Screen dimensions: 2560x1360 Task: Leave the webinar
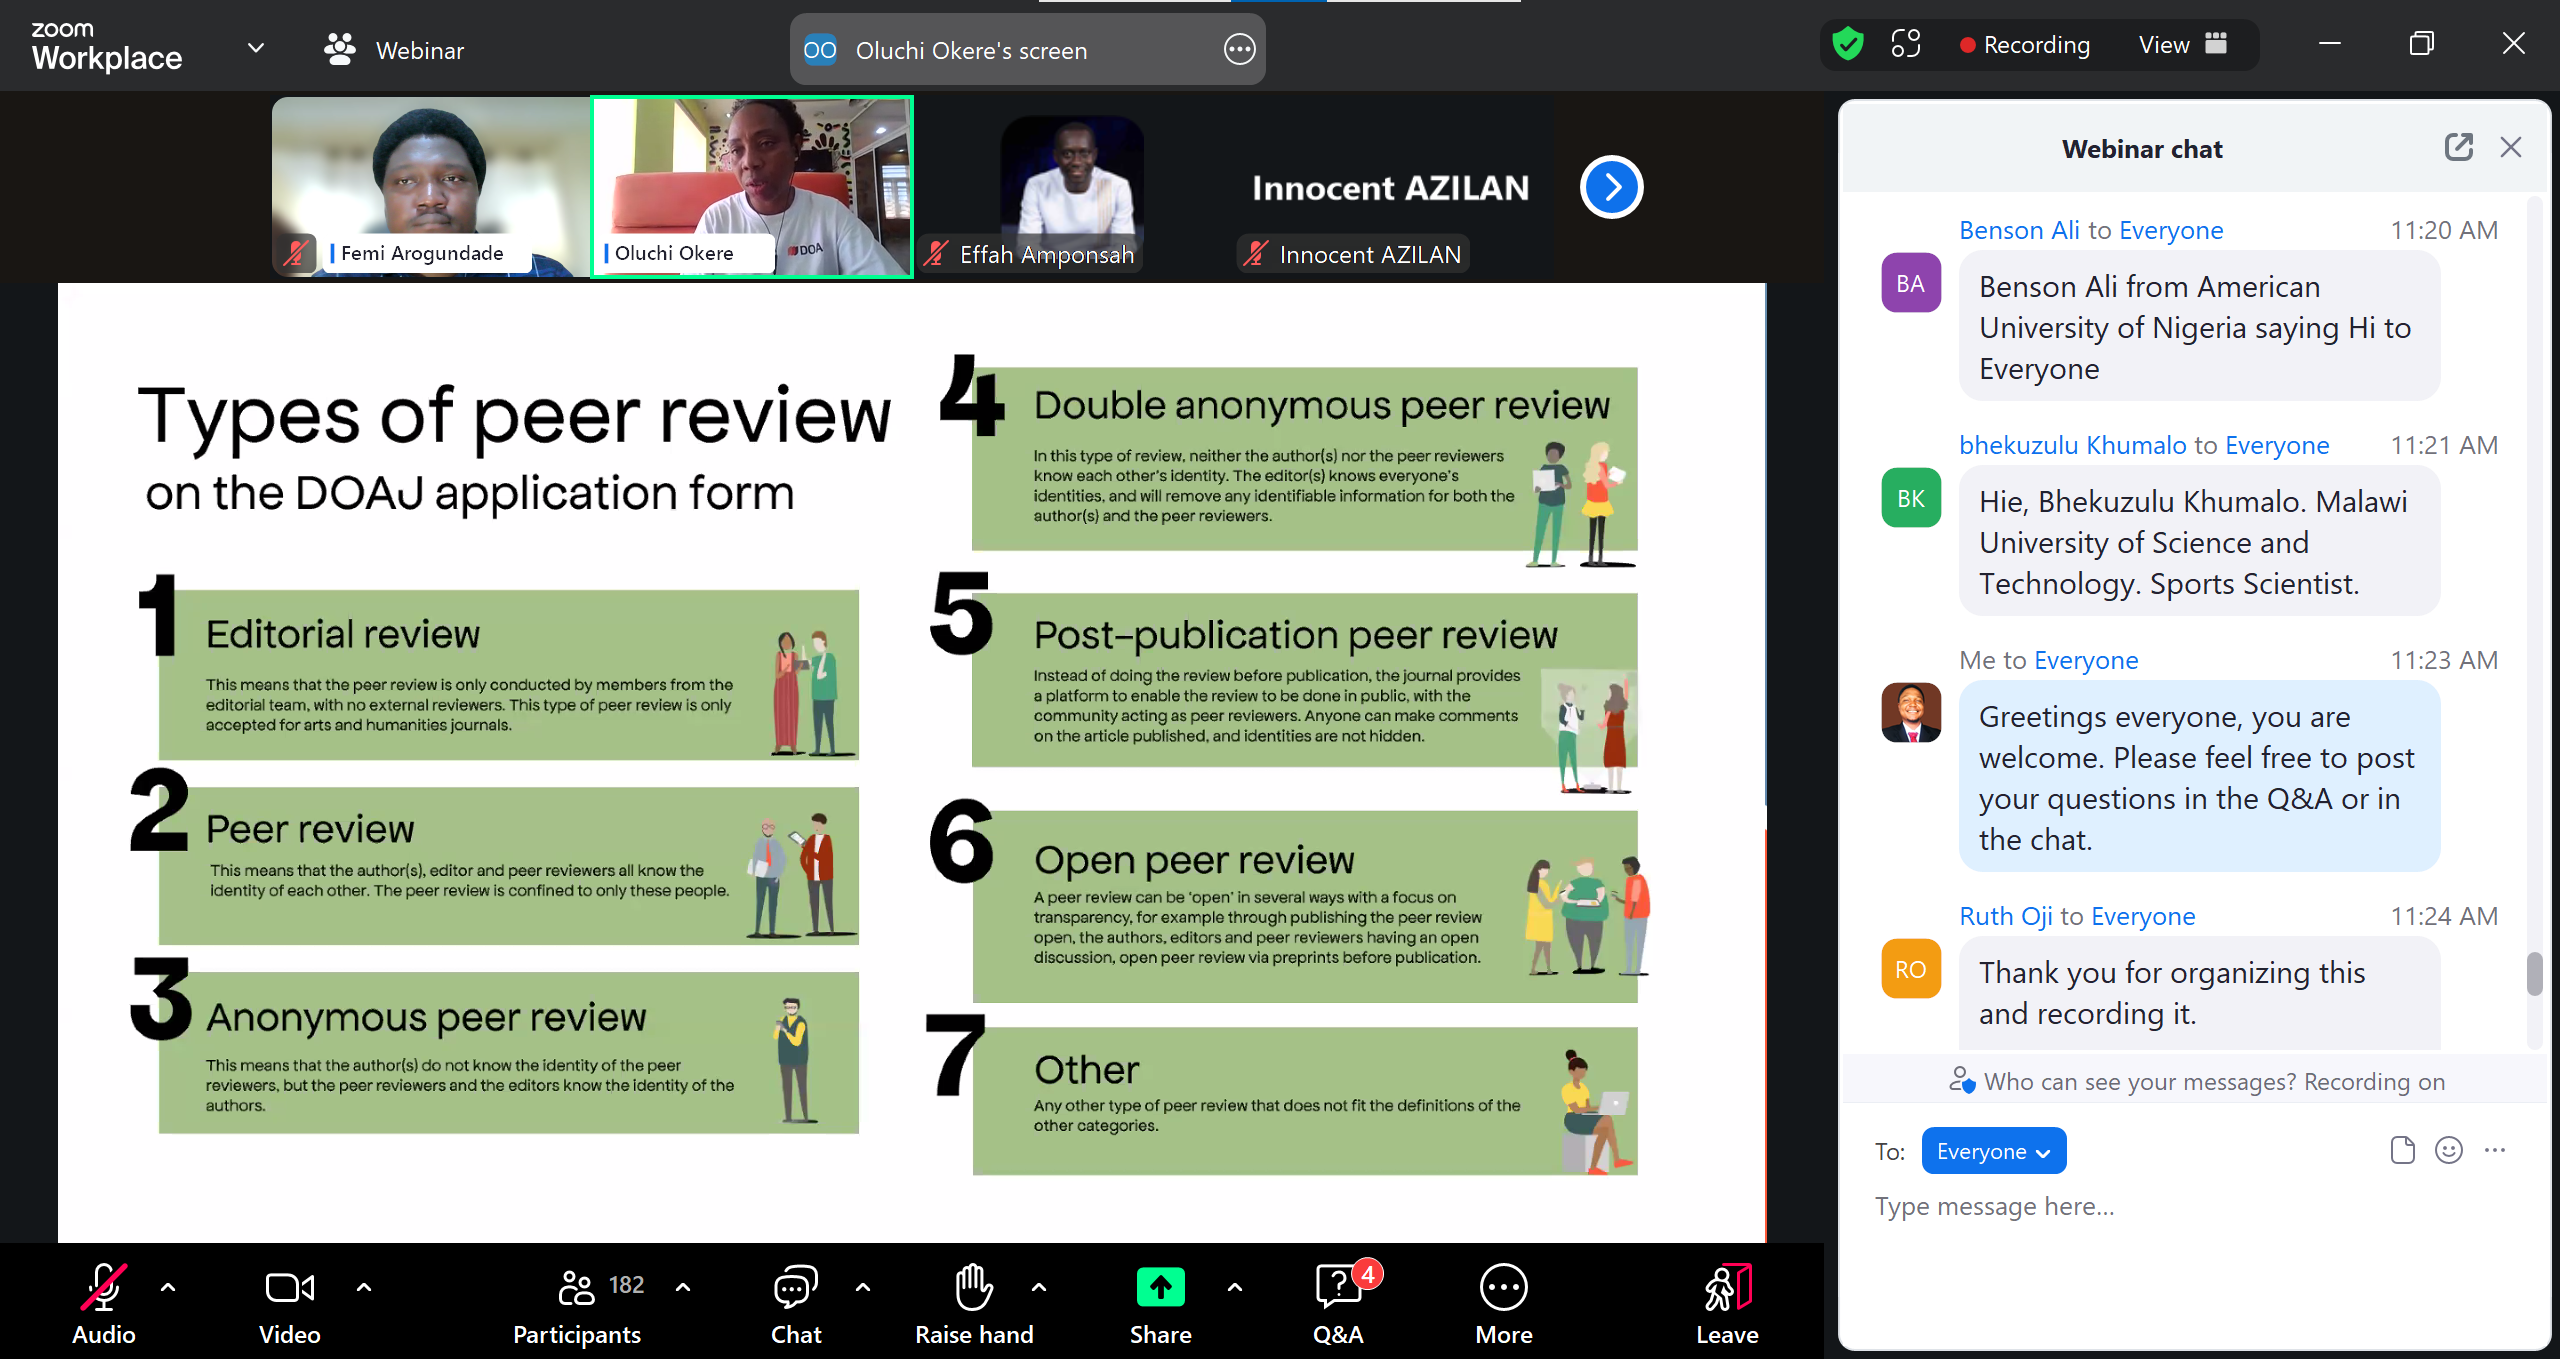[1727, 1305]
